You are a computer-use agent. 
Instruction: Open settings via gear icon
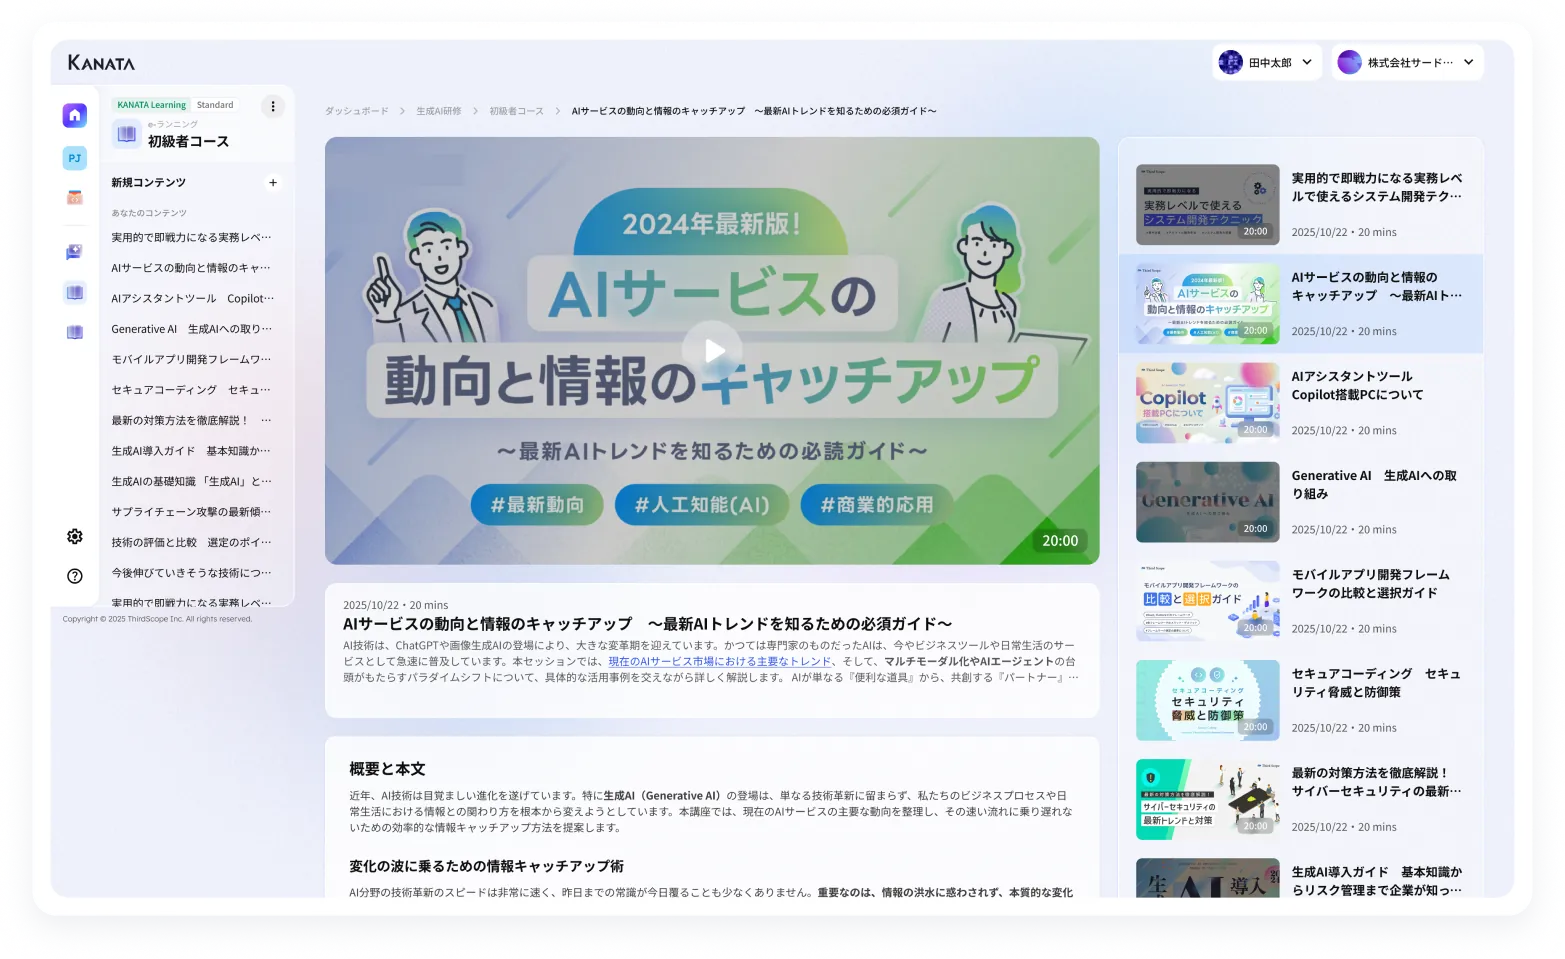click(x=74, y=536)
